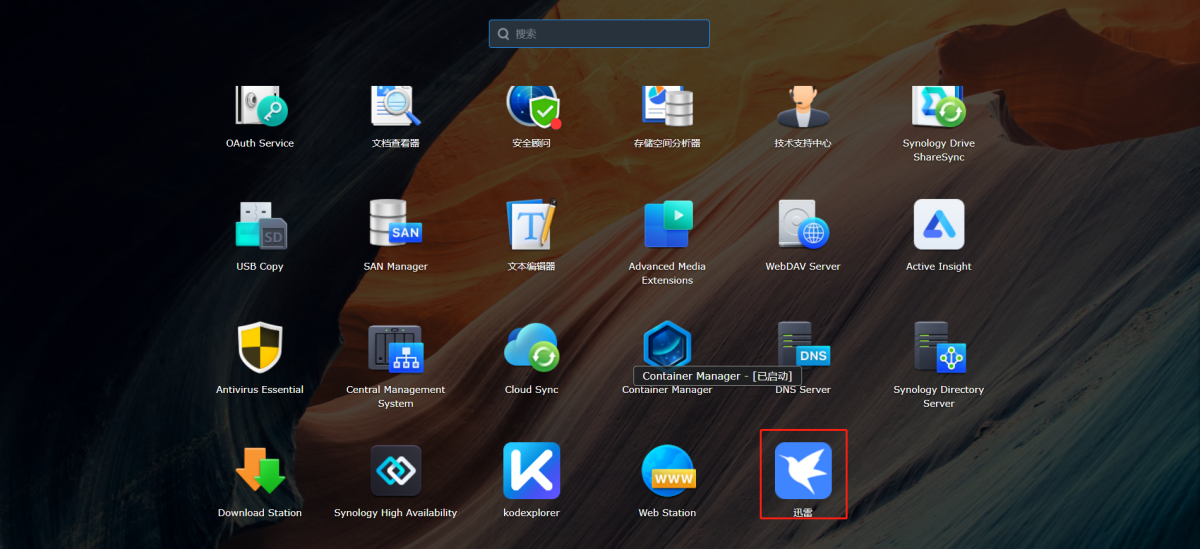Viewport: 1200px width, 549px height.
Task: Open the OAuth Service app
Action: pyautogui.click(x=260, y=106)
